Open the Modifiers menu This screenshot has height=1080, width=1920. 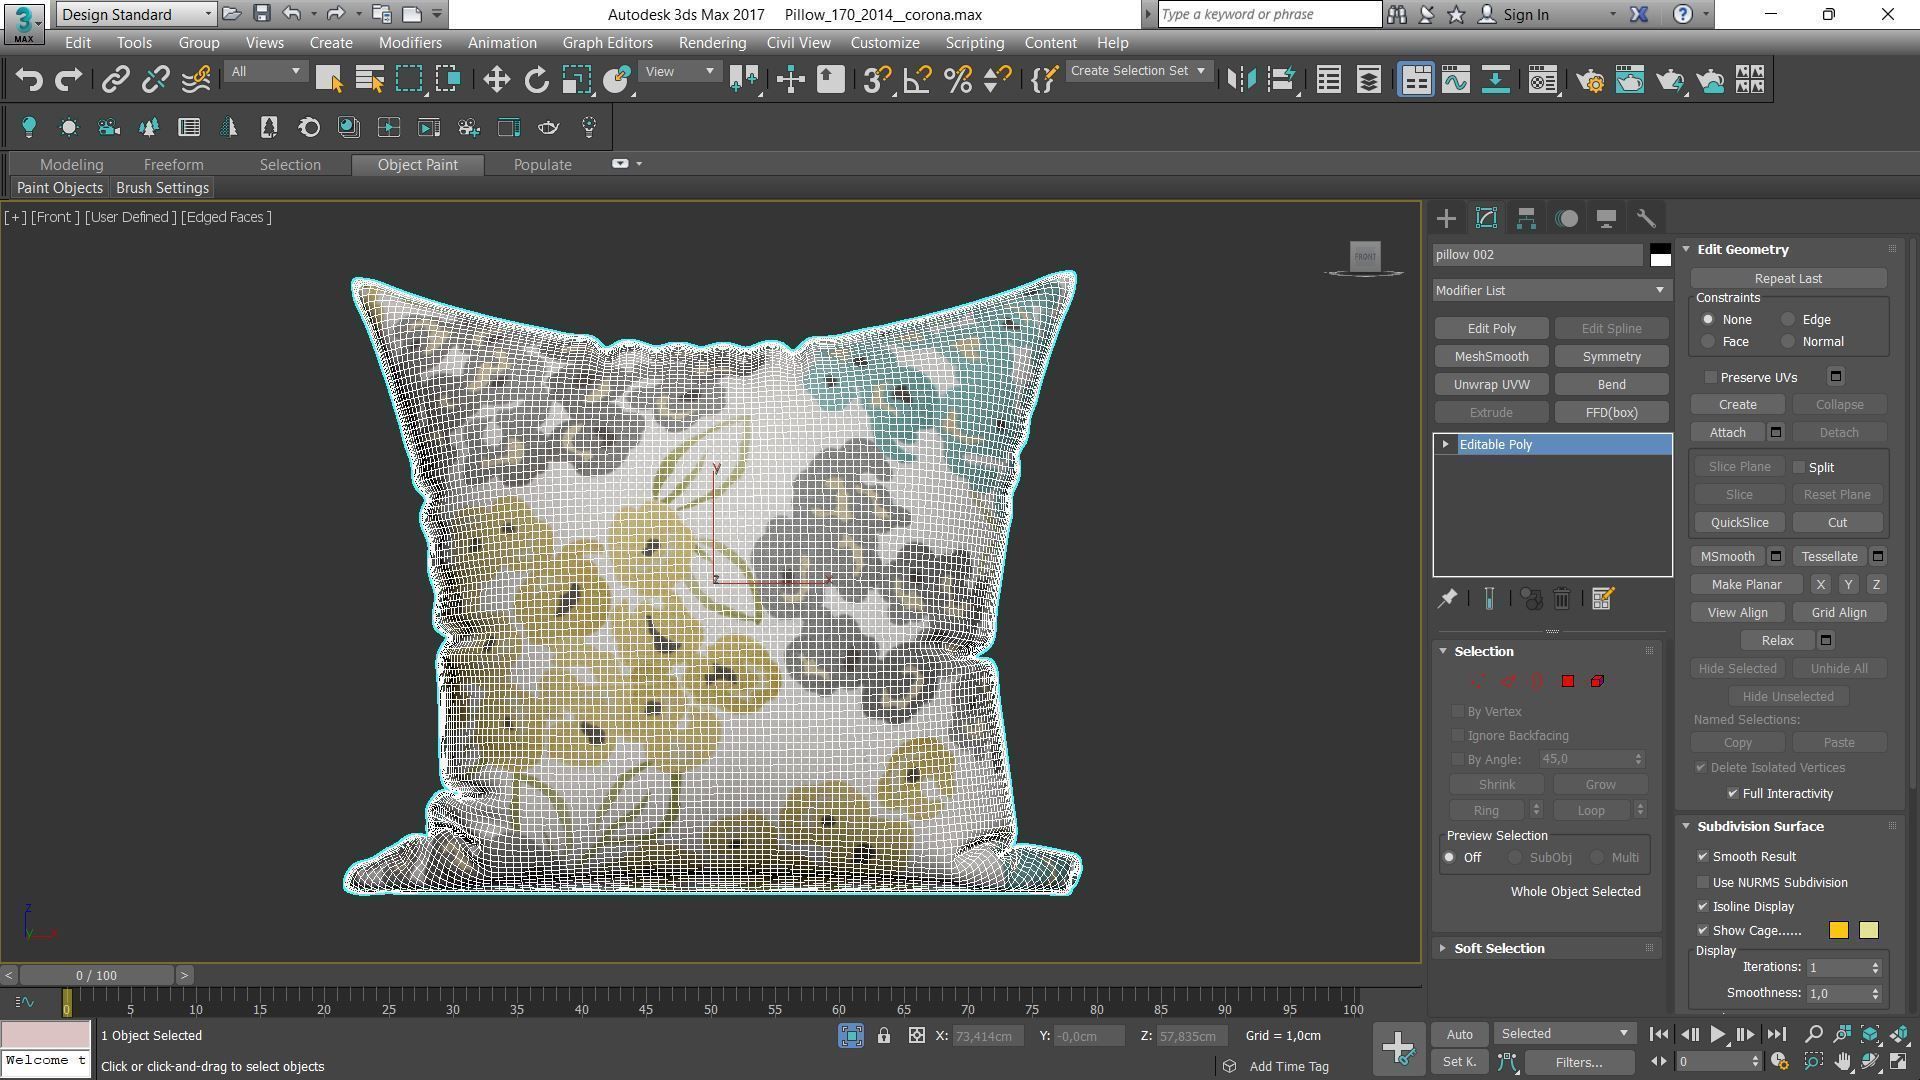click(410, 43)
